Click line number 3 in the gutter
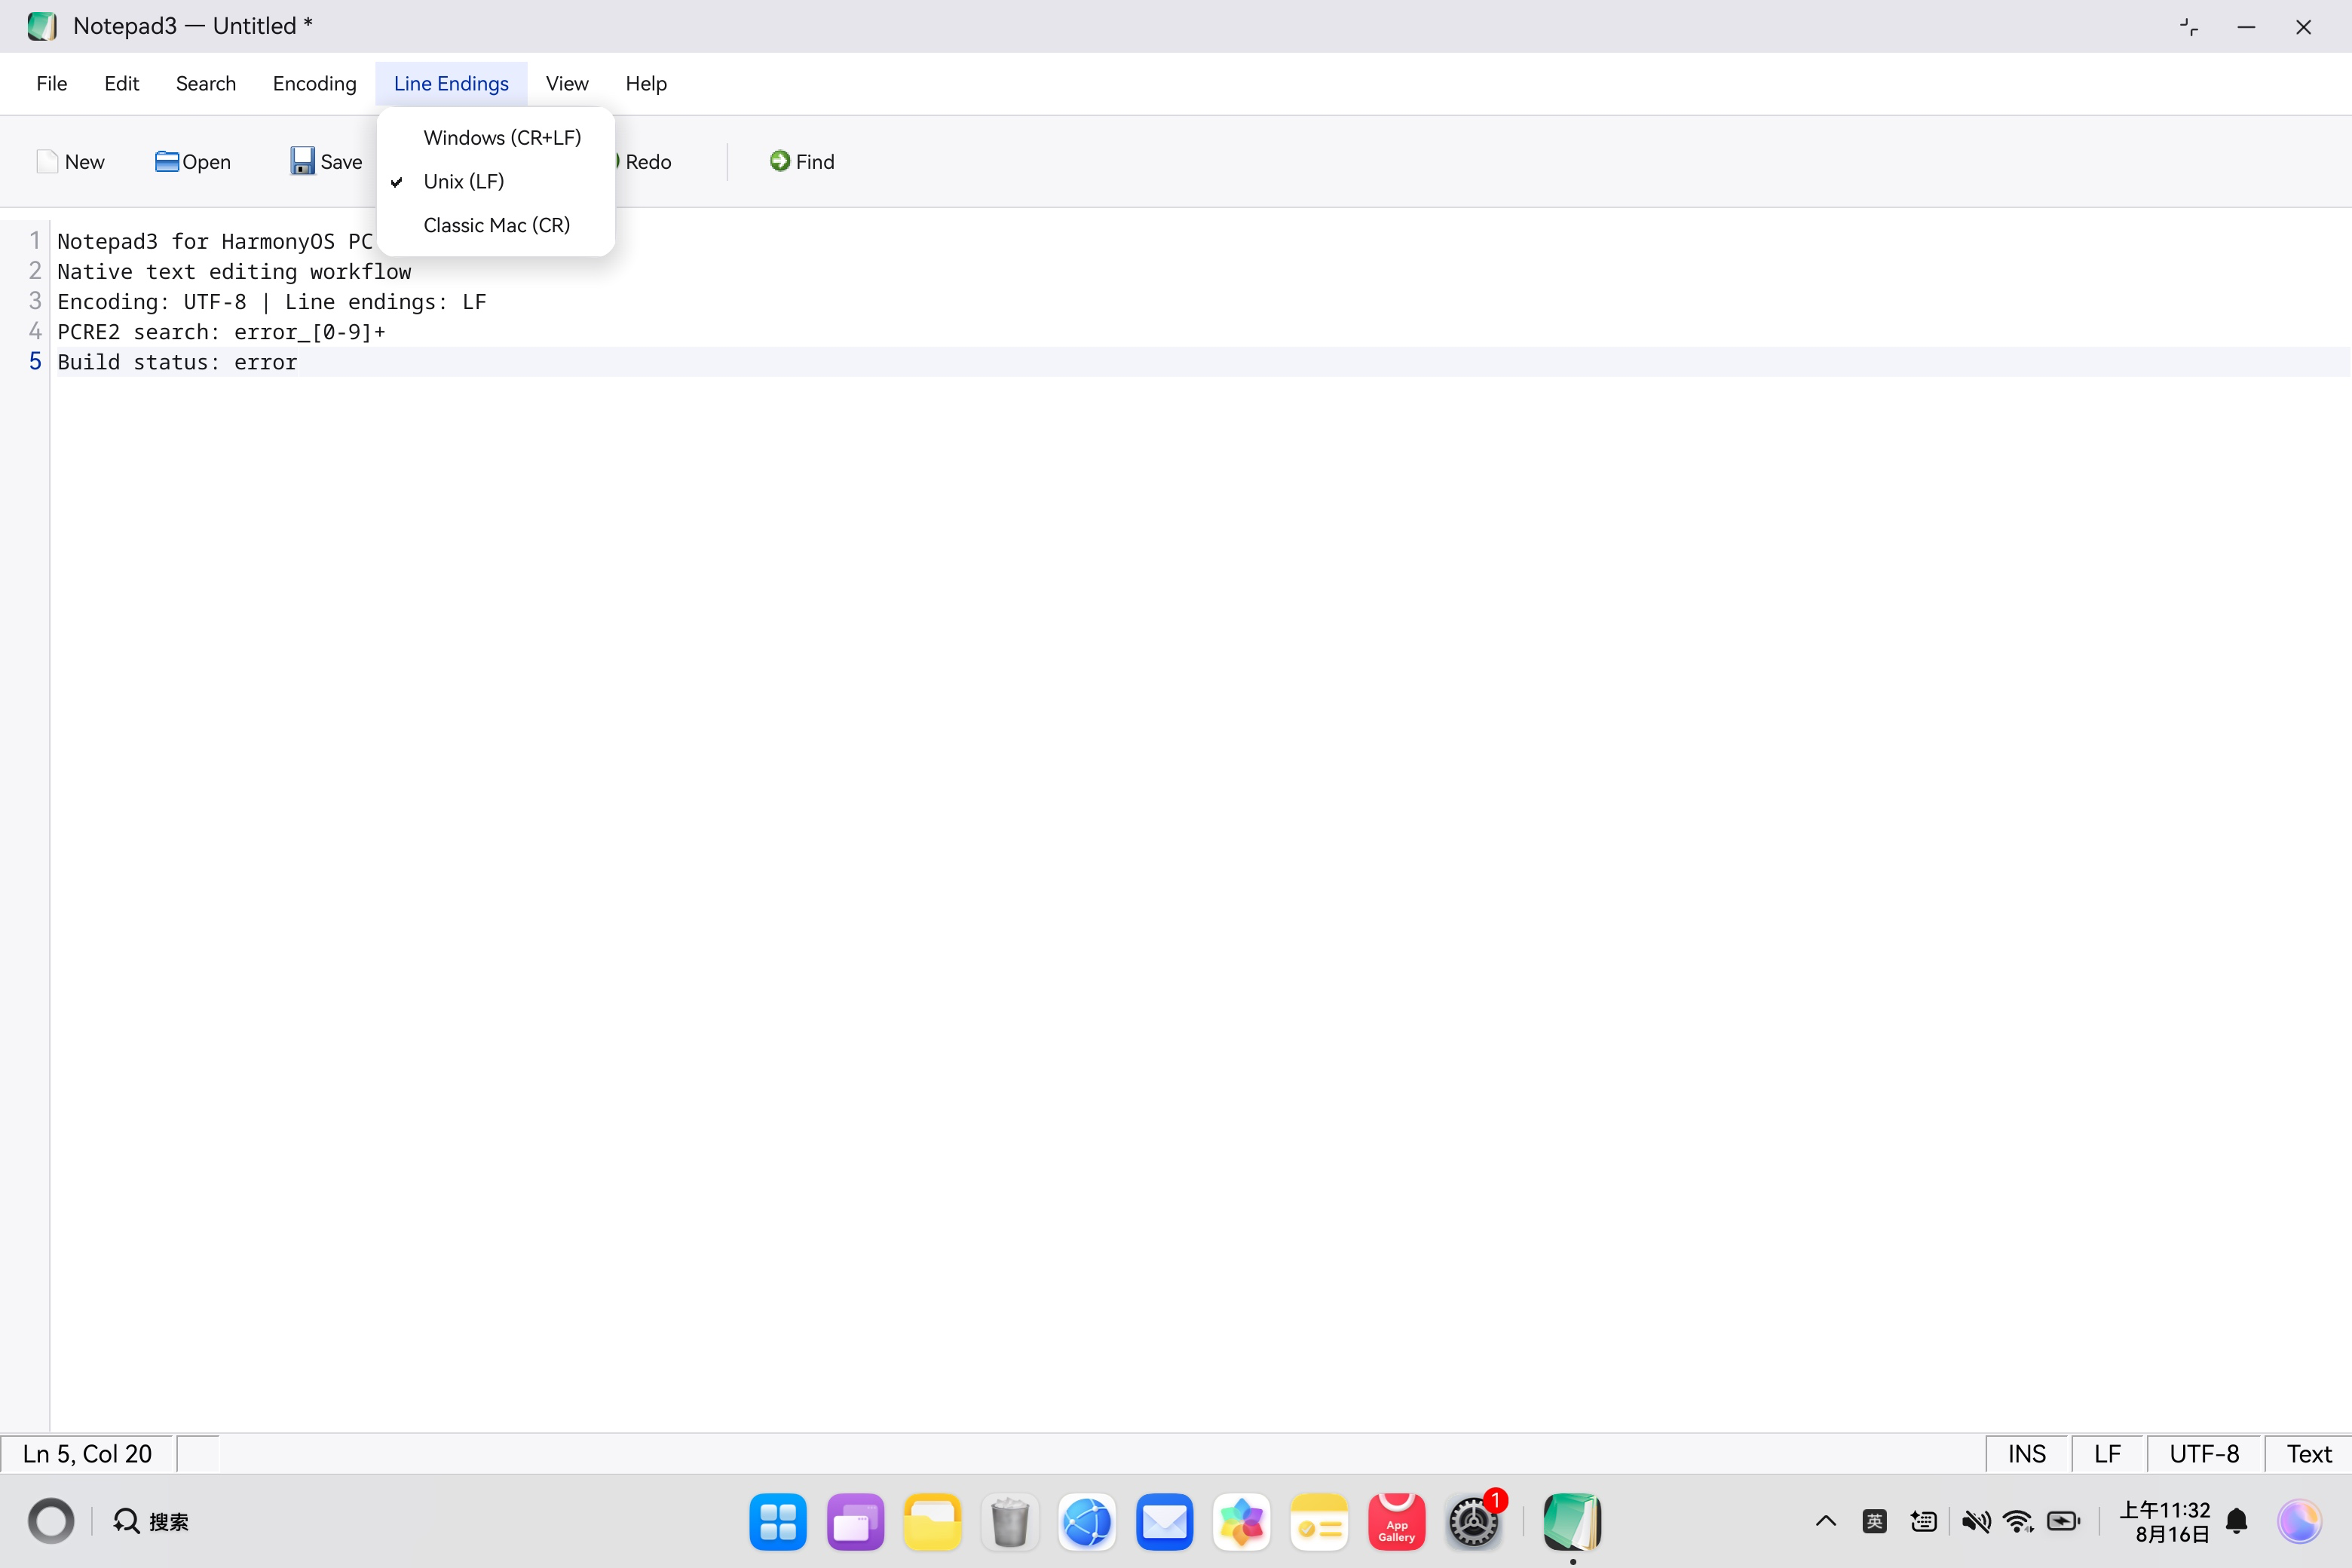This screenshot has height=1568, width=2352. tap(35, 301)
